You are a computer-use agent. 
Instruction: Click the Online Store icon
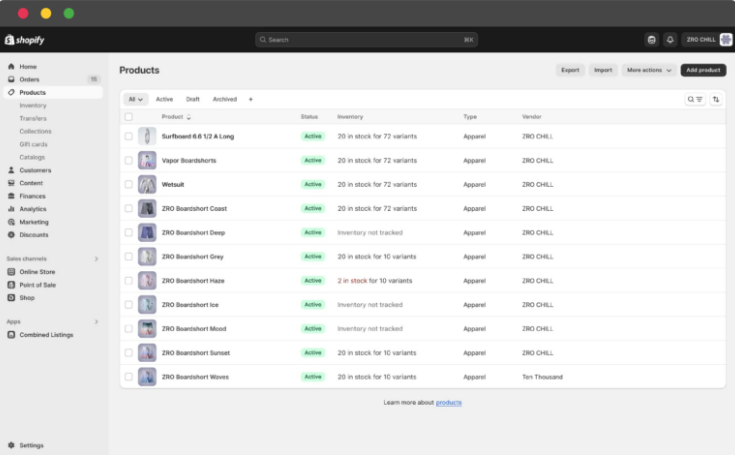pyautogui.click(x=11, y=272)
